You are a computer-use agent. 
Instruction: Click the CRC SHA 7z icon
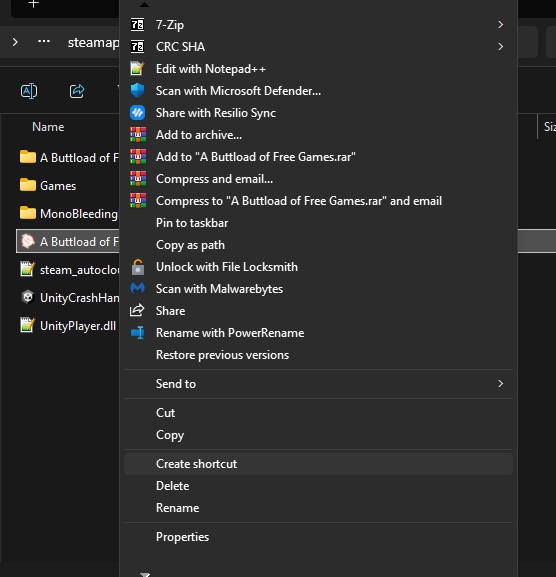coord(138,47)
